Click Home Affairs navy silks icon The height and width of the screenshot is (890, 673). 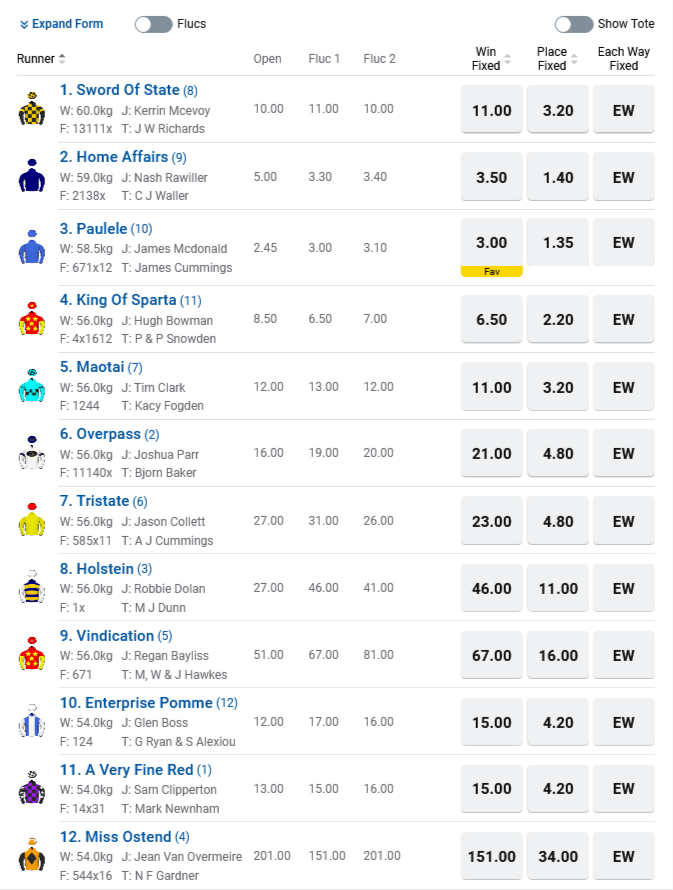coord(32,176)
